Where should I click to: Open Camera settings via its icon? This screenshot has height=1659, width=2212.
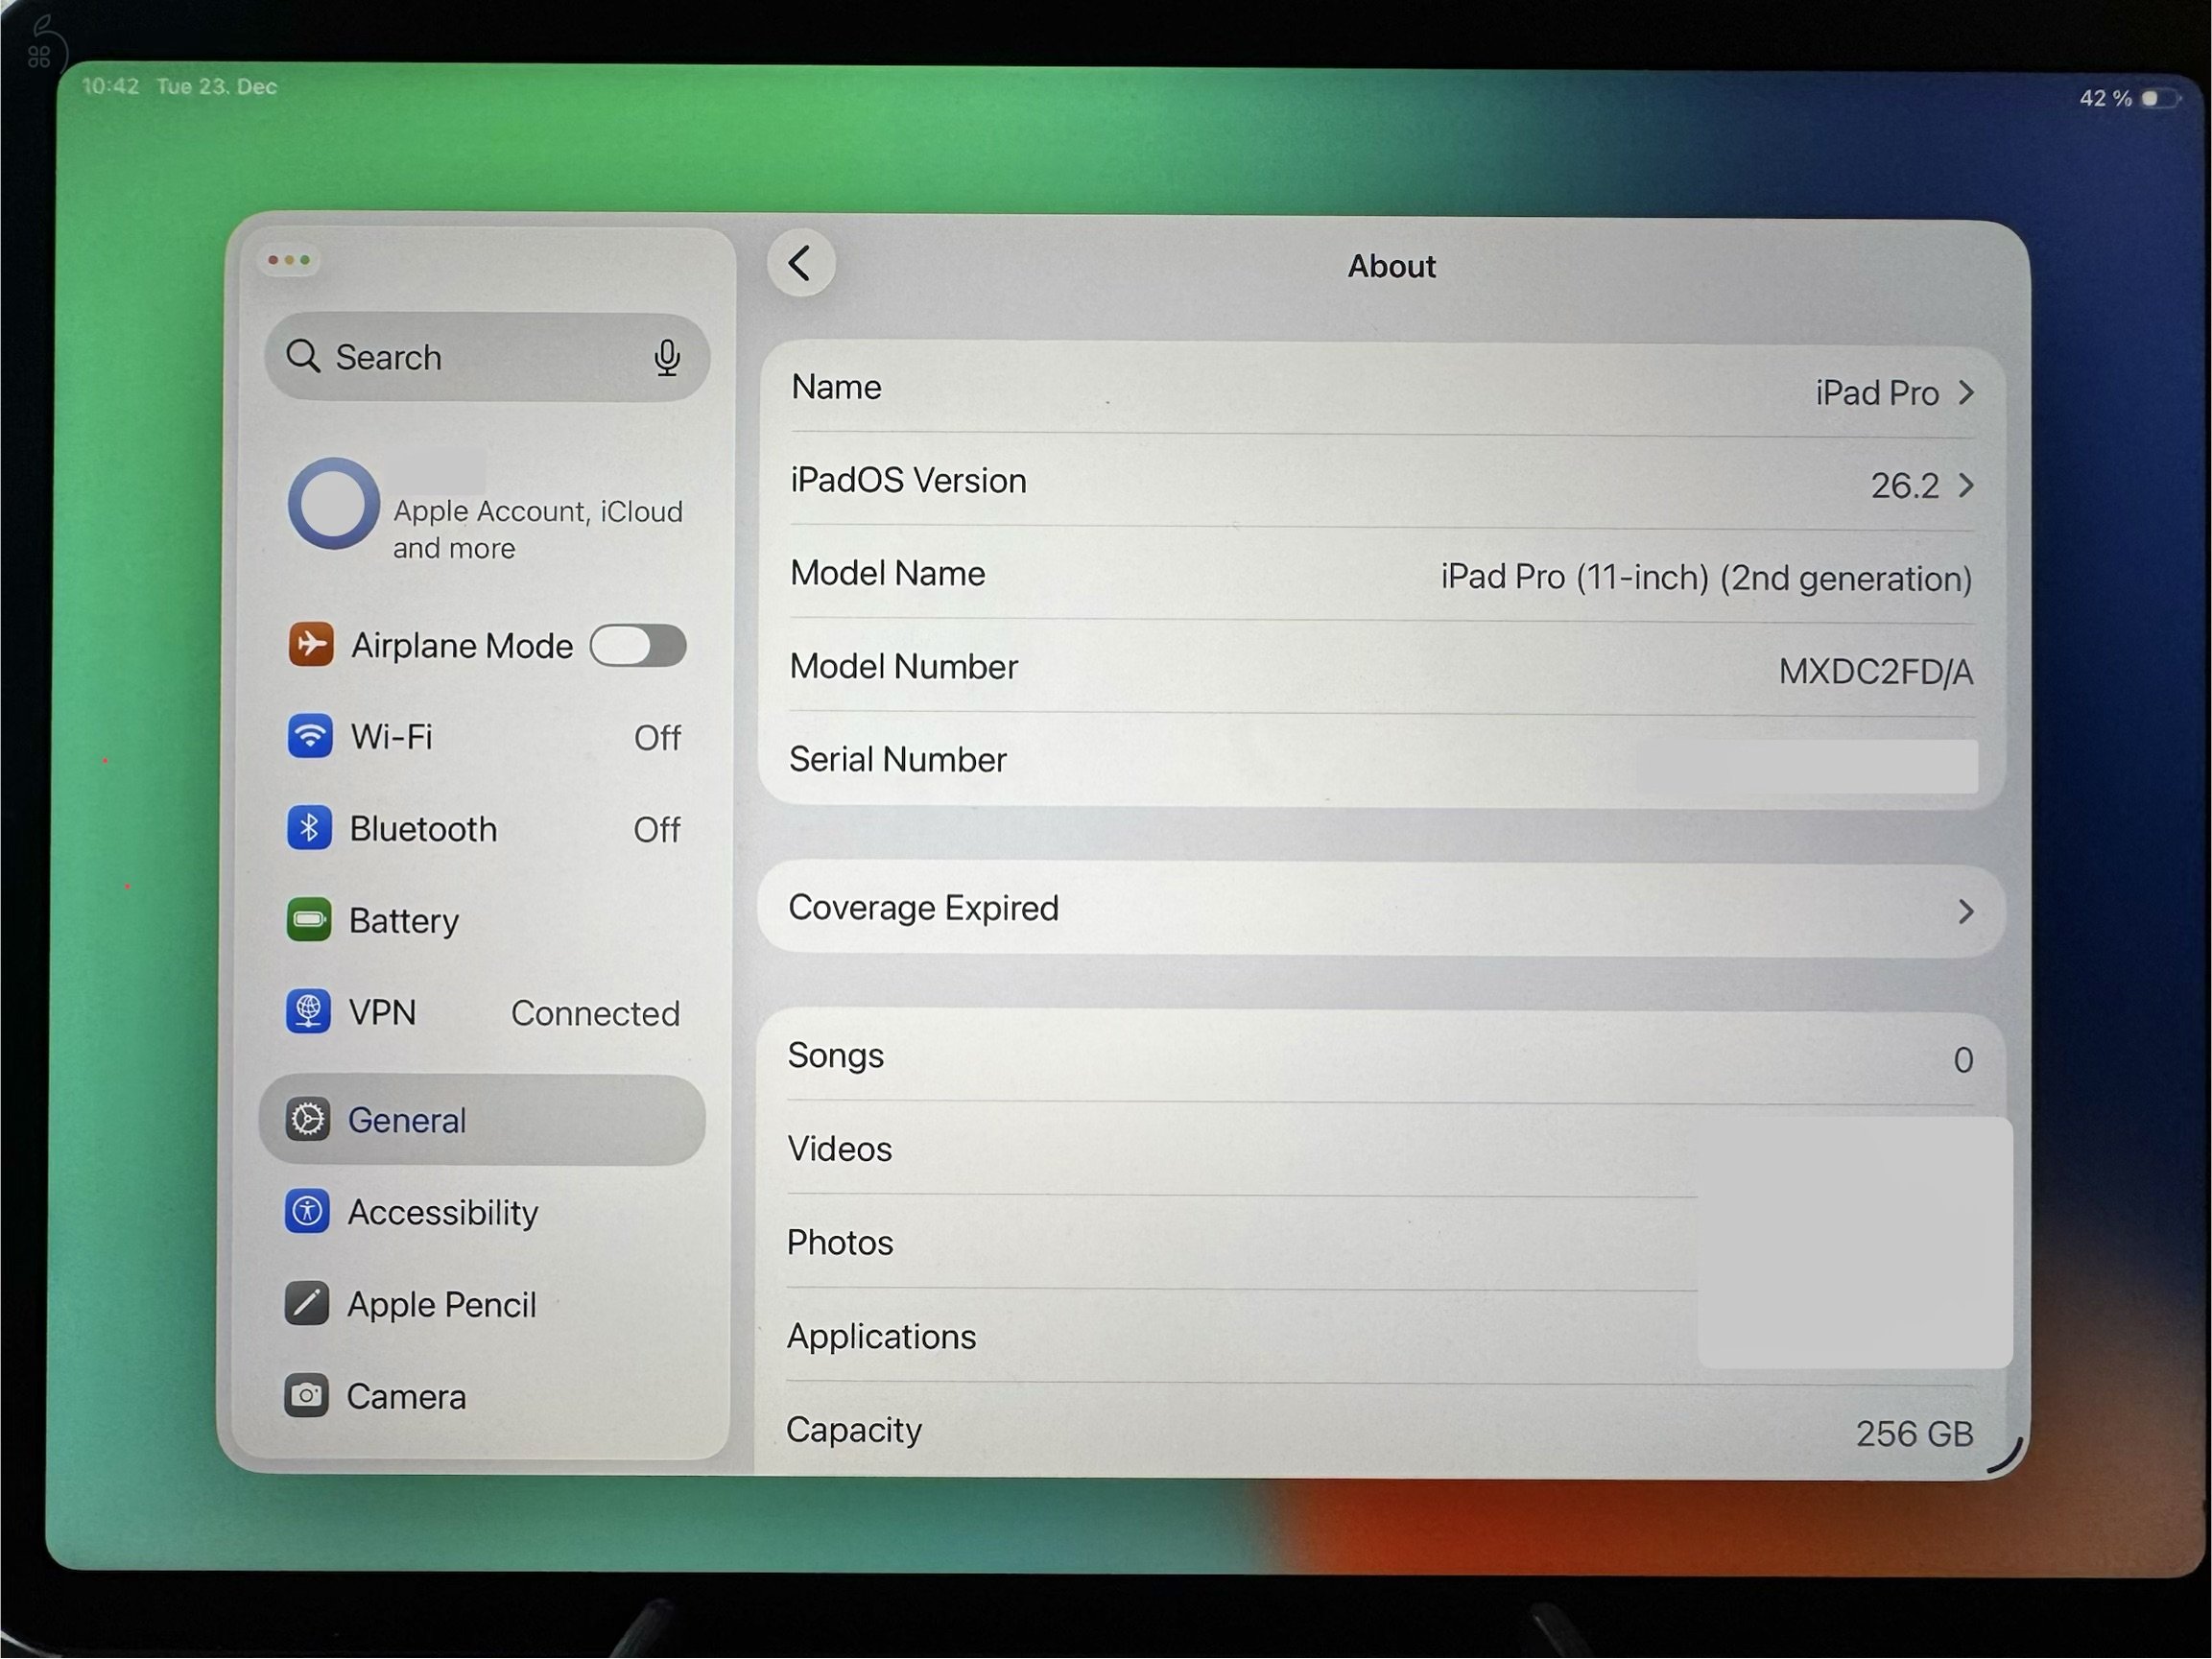point(305,1396)
